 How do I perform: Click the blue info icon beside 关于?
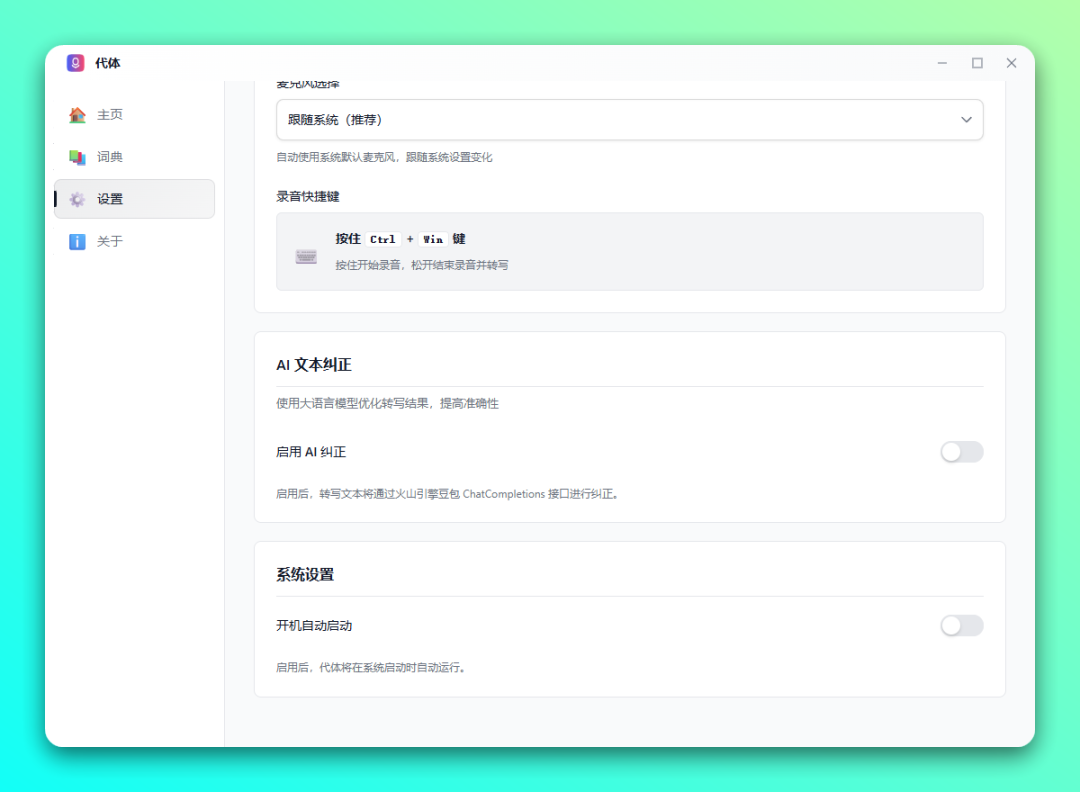(x=77, y=241)
